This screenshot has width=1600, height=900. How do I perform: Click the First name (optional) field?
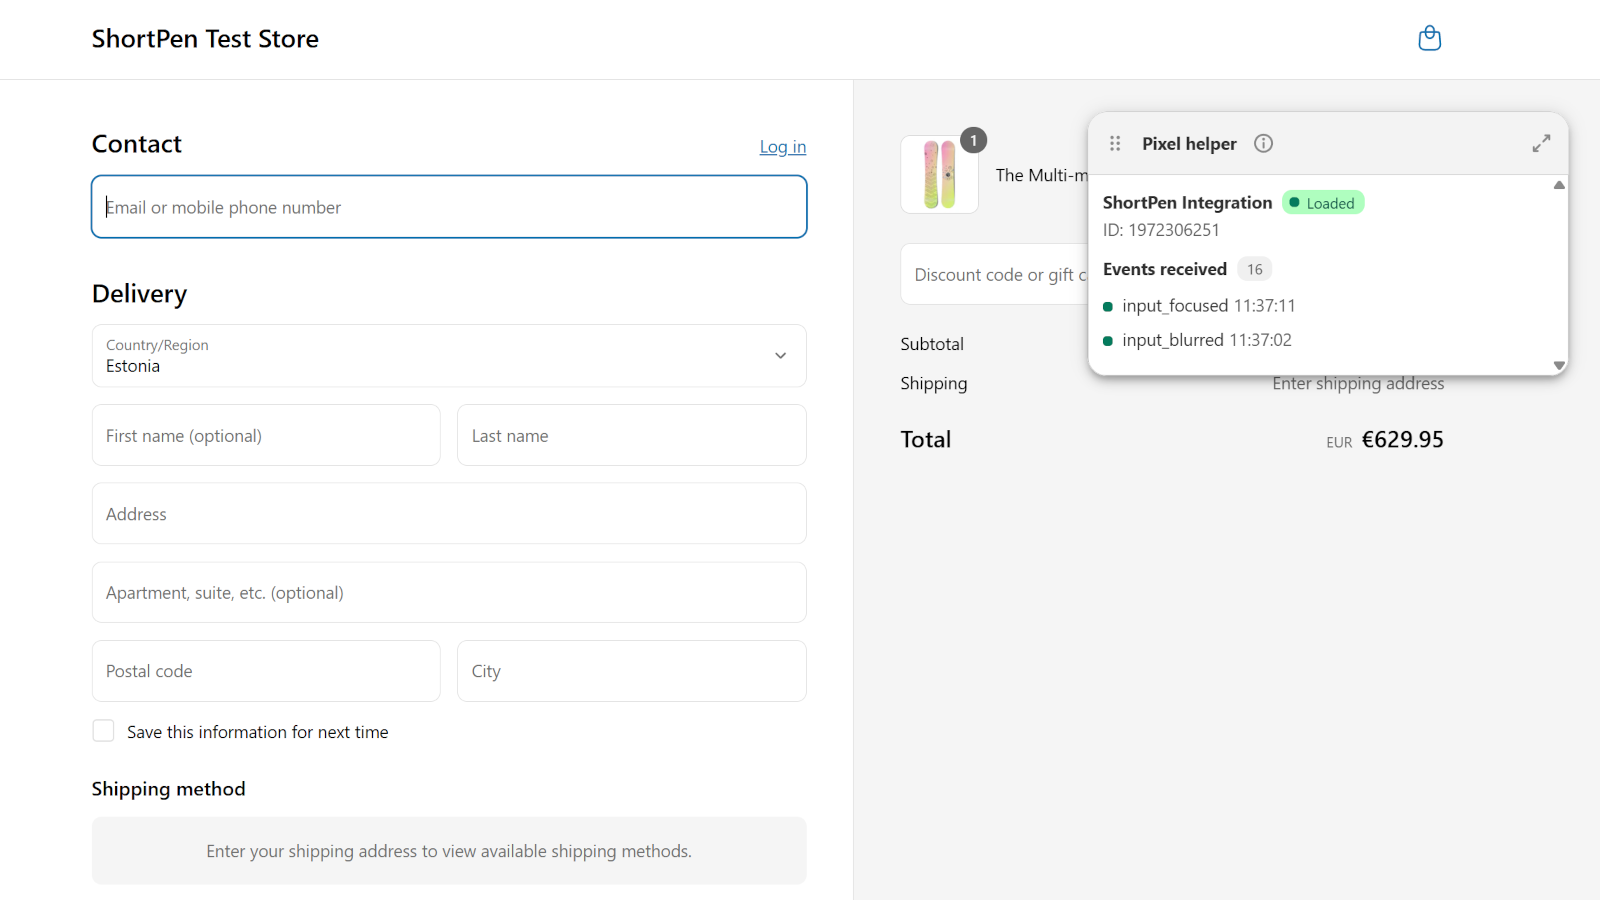pos(266,436)
